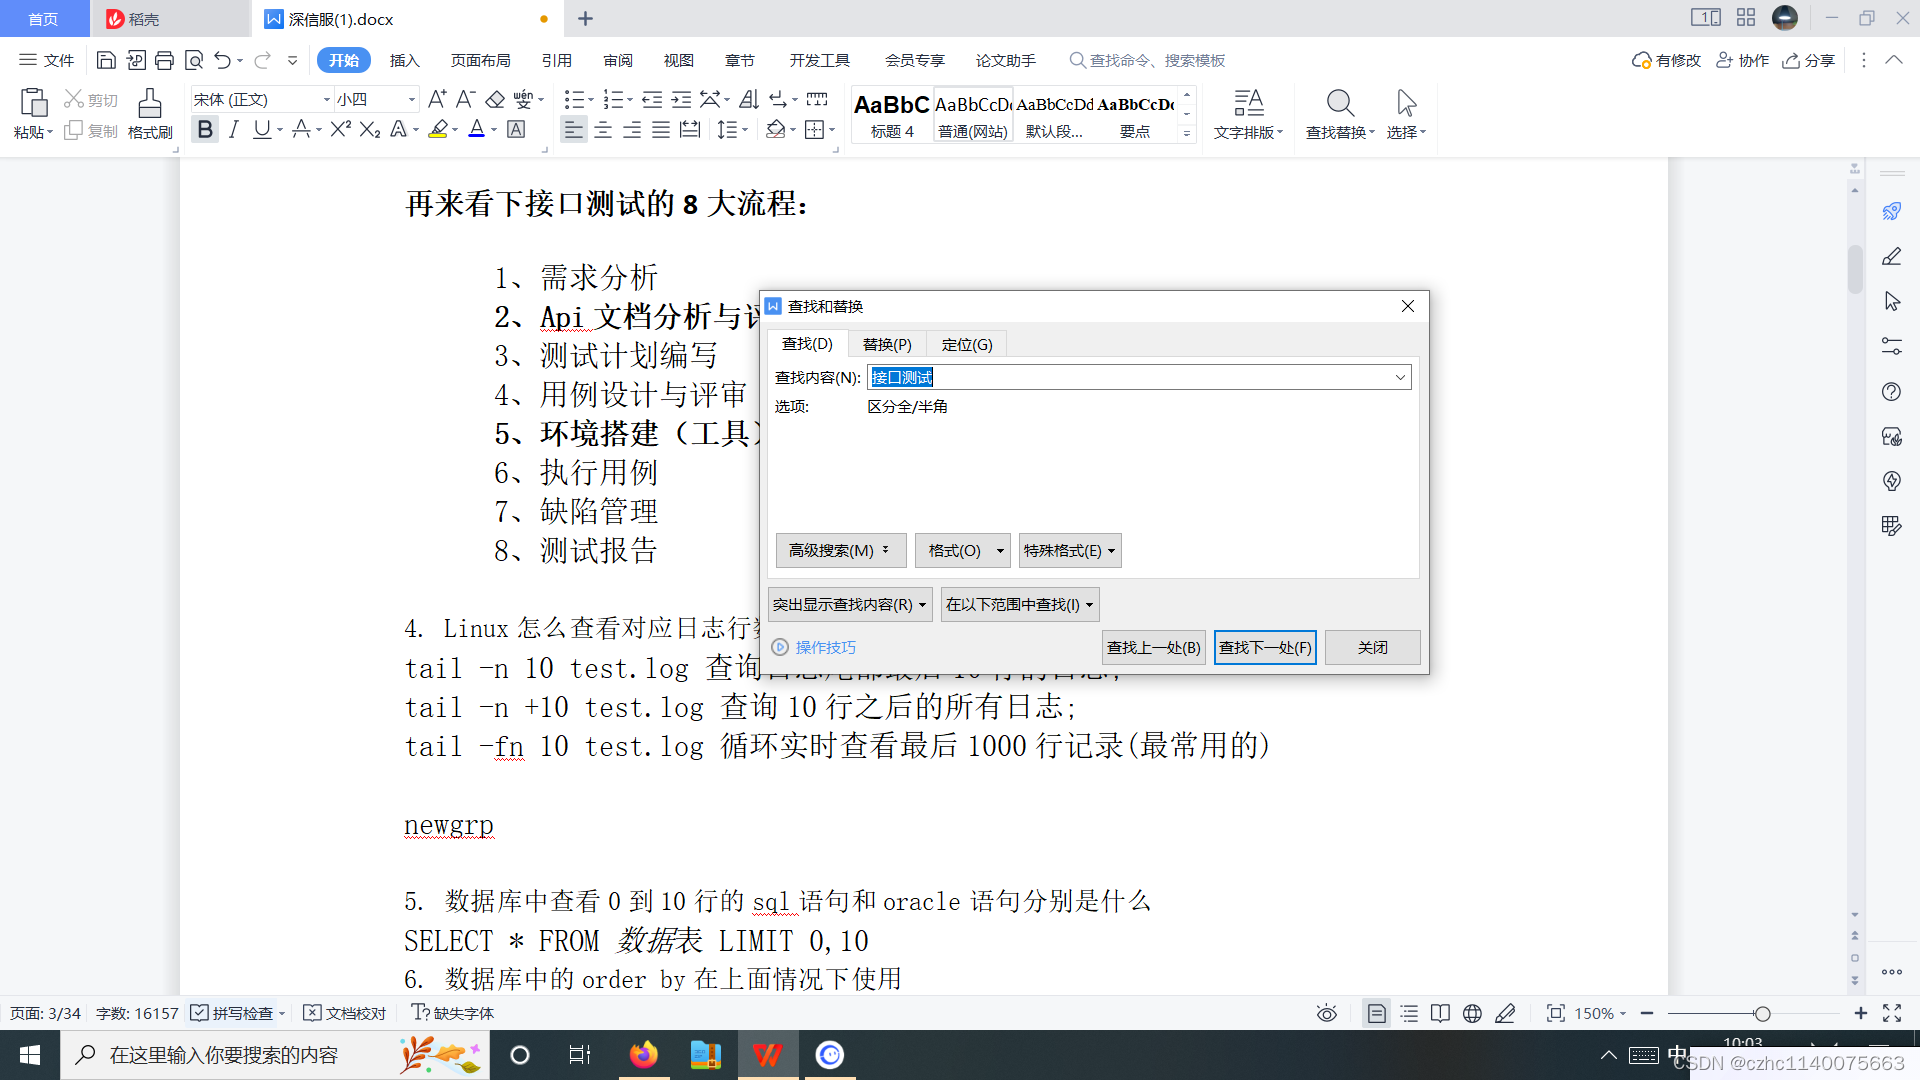Screen dimensions: 1920x1080
Task: Click the text highlight color icon
Action: (438, 130)
